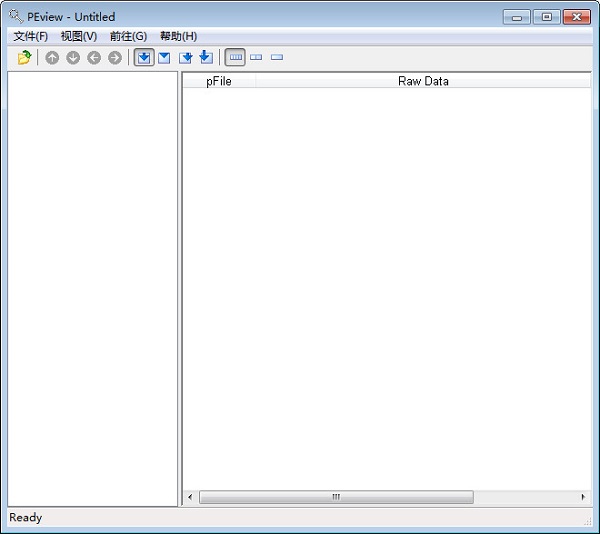600x534 pixels.
Task: Open the 帮助(H) help menu
Action: tap(178, 36)
